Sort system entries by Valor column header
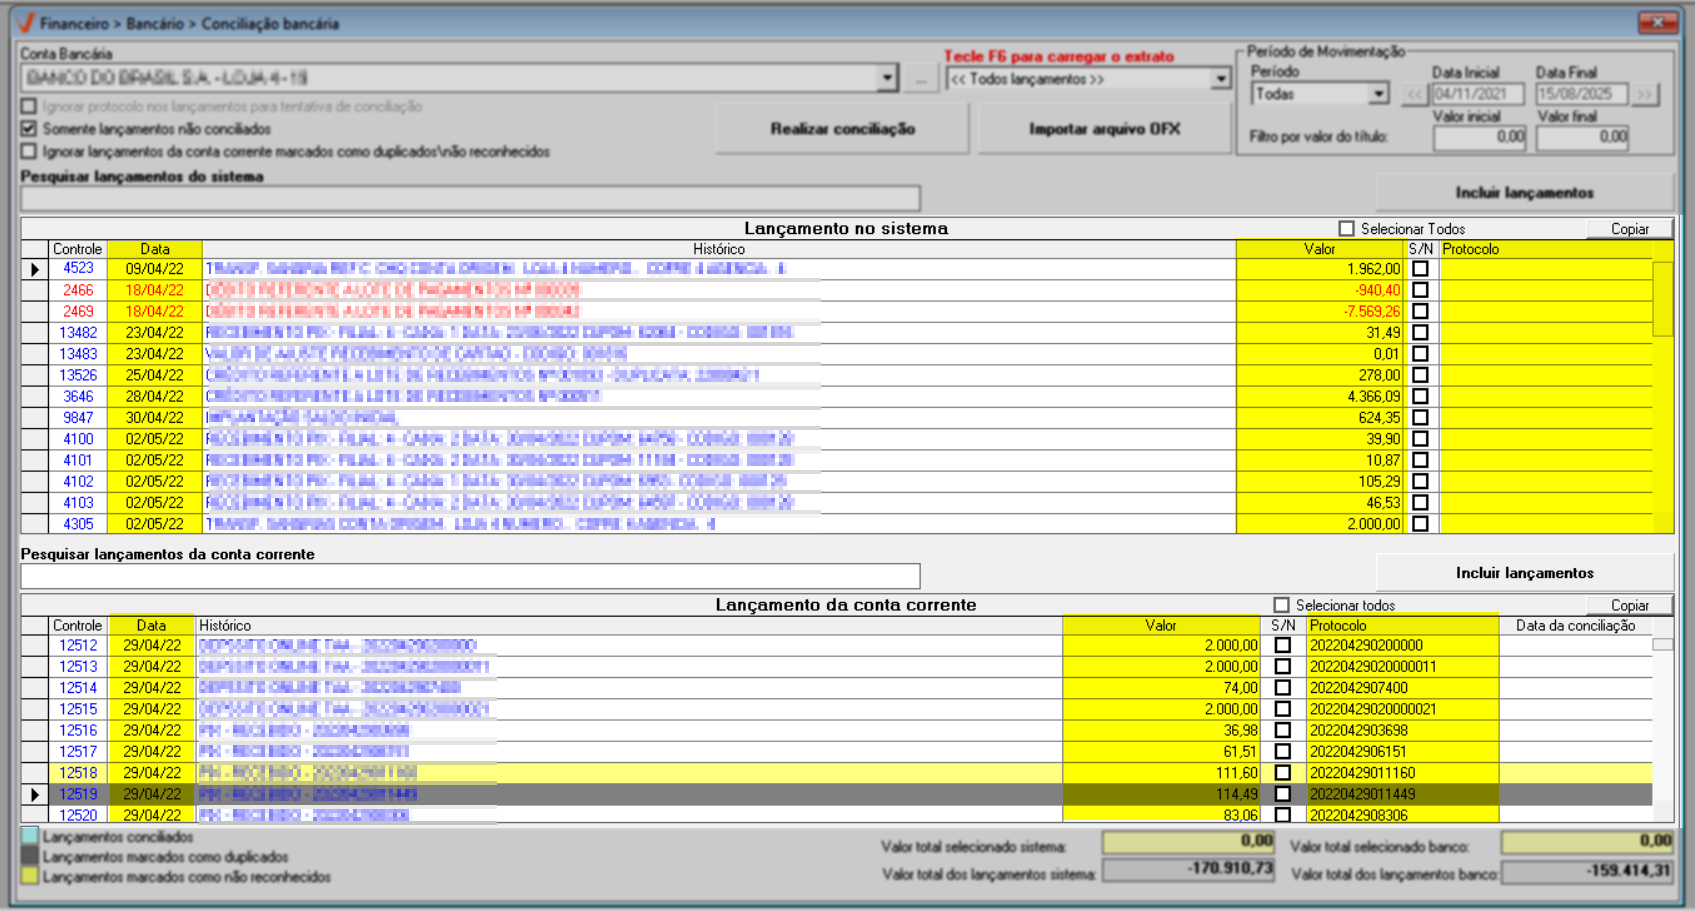The height and width of the screenshot is (911, 1695). (1319, 249)
